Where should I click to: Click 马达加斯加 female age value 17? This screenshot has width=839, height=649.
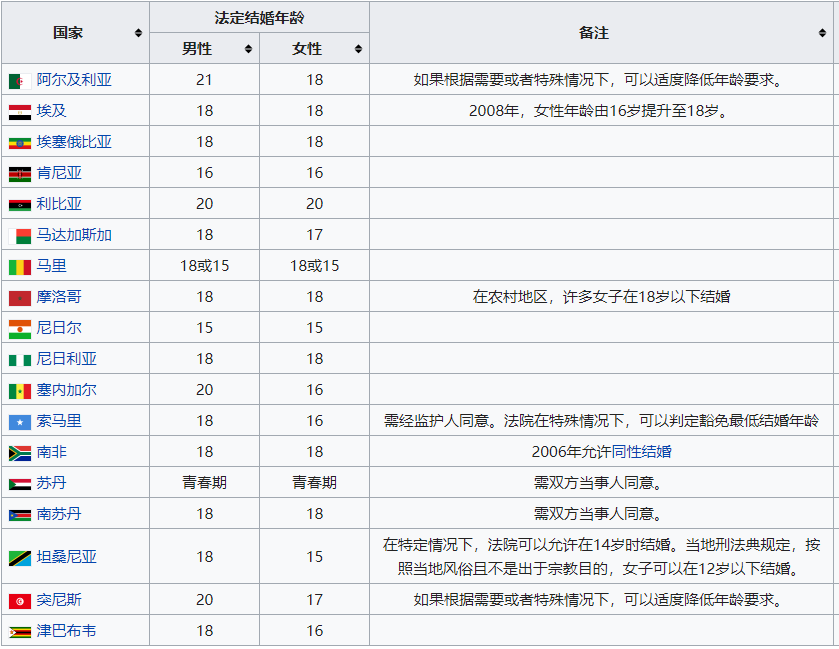tap(315, 235)
